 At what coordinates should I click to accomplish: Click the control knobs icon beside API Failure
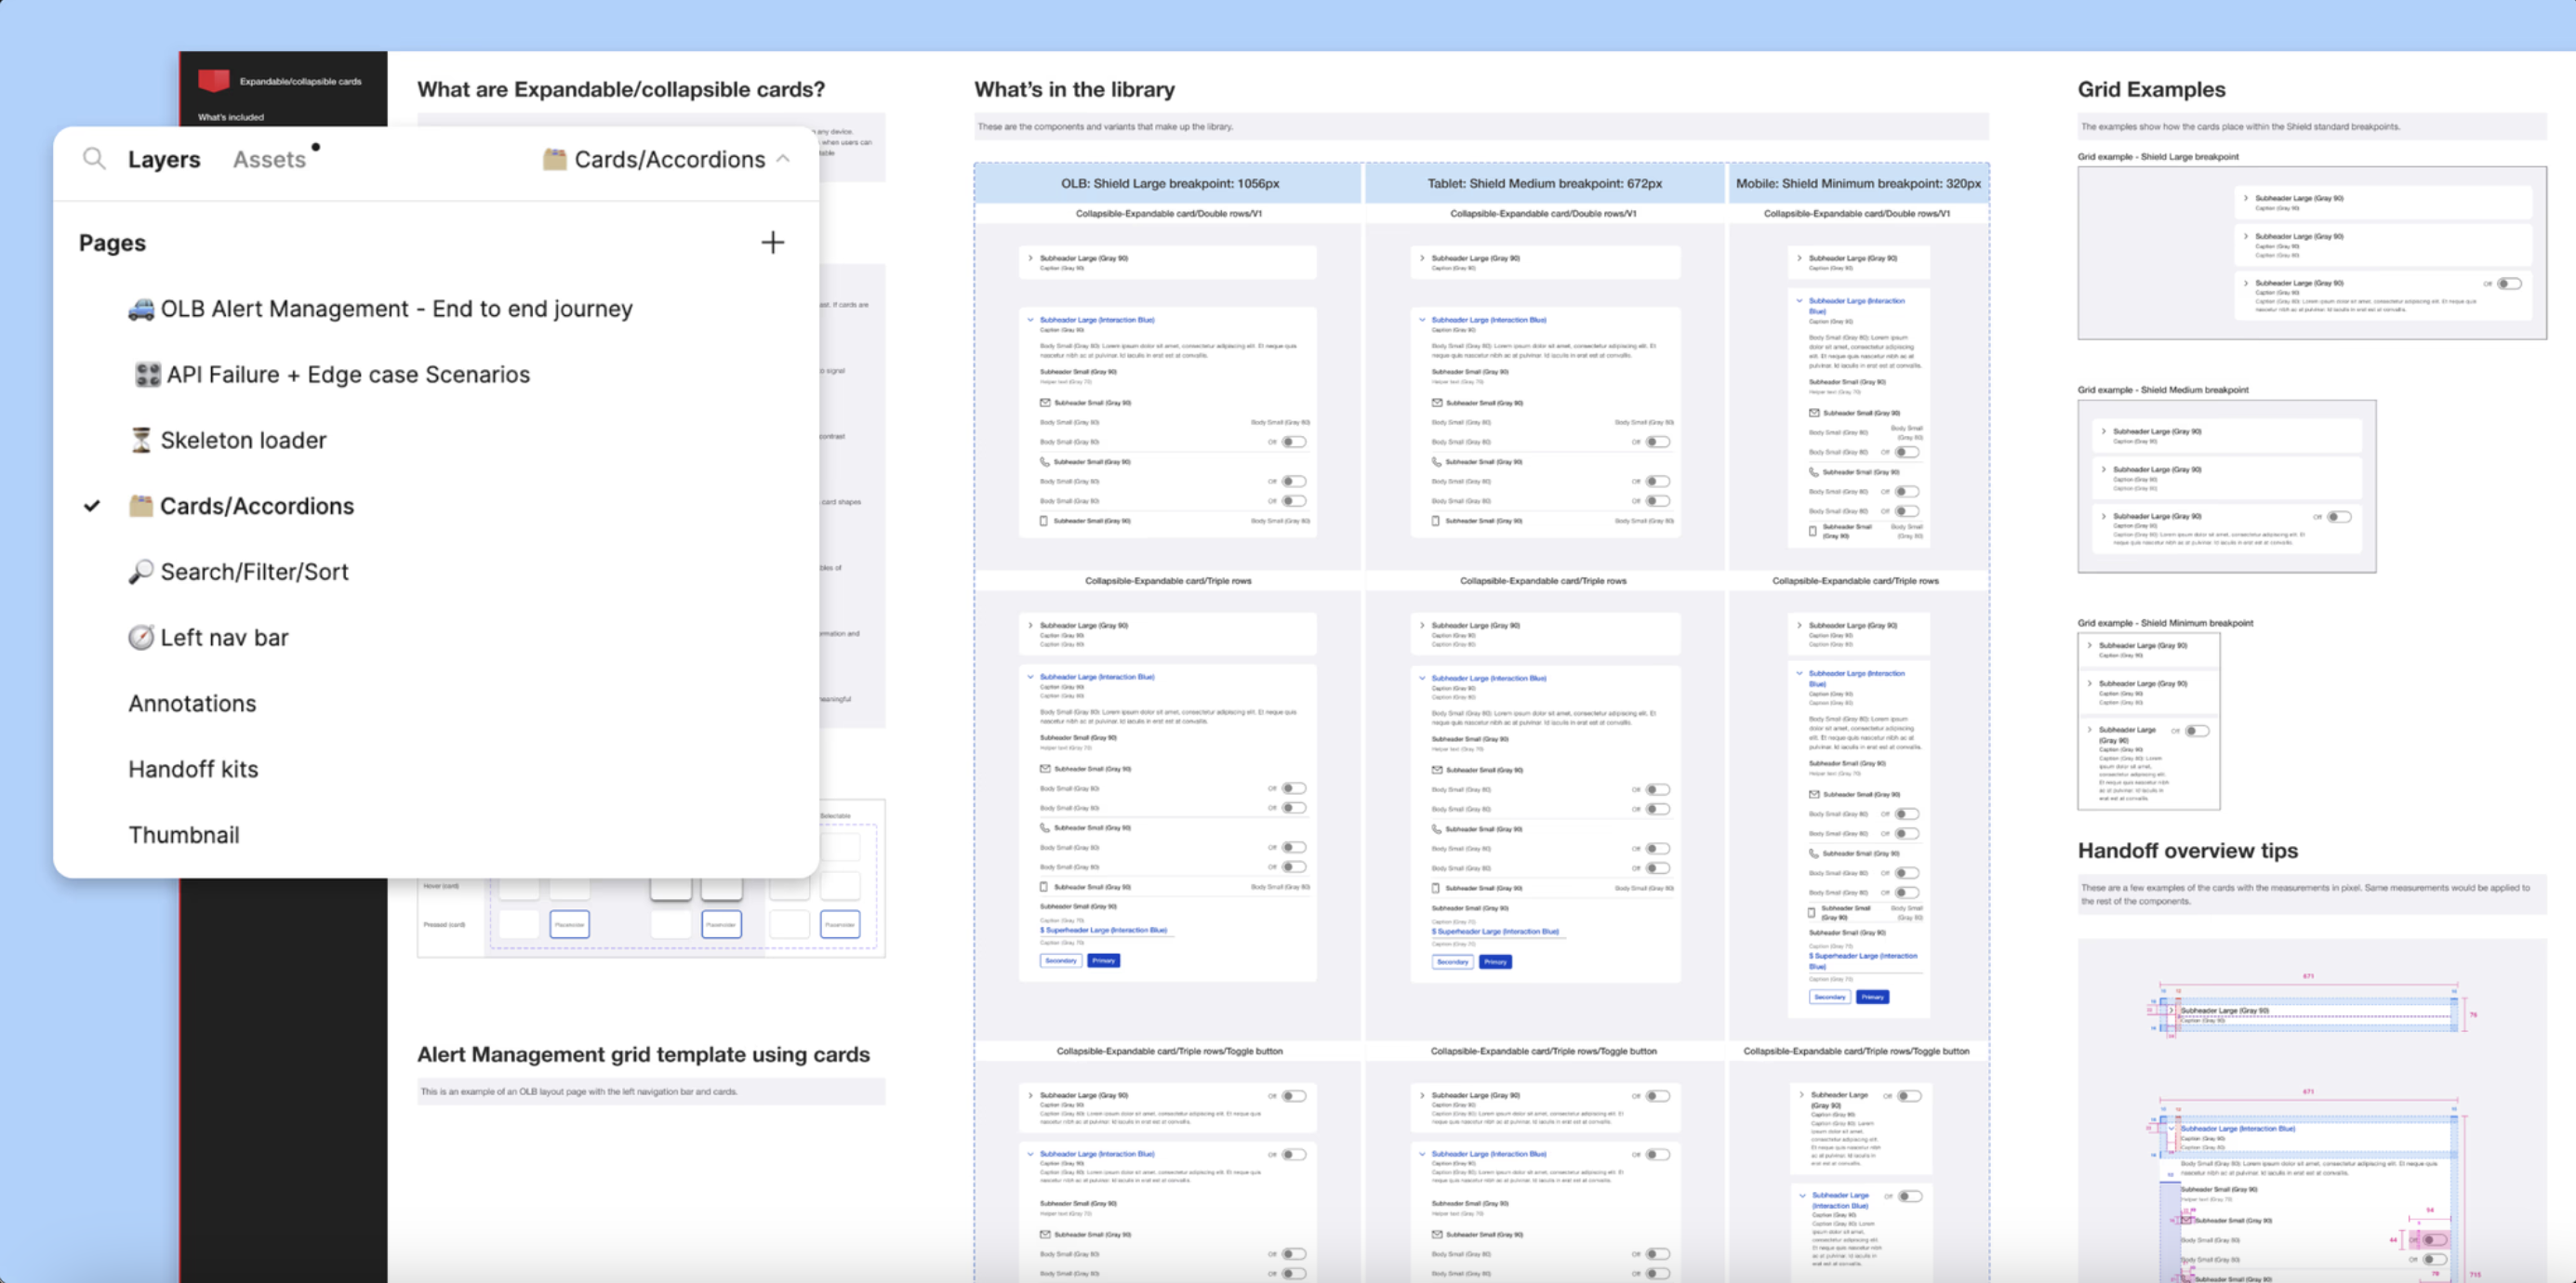click(x=147, y=375)
